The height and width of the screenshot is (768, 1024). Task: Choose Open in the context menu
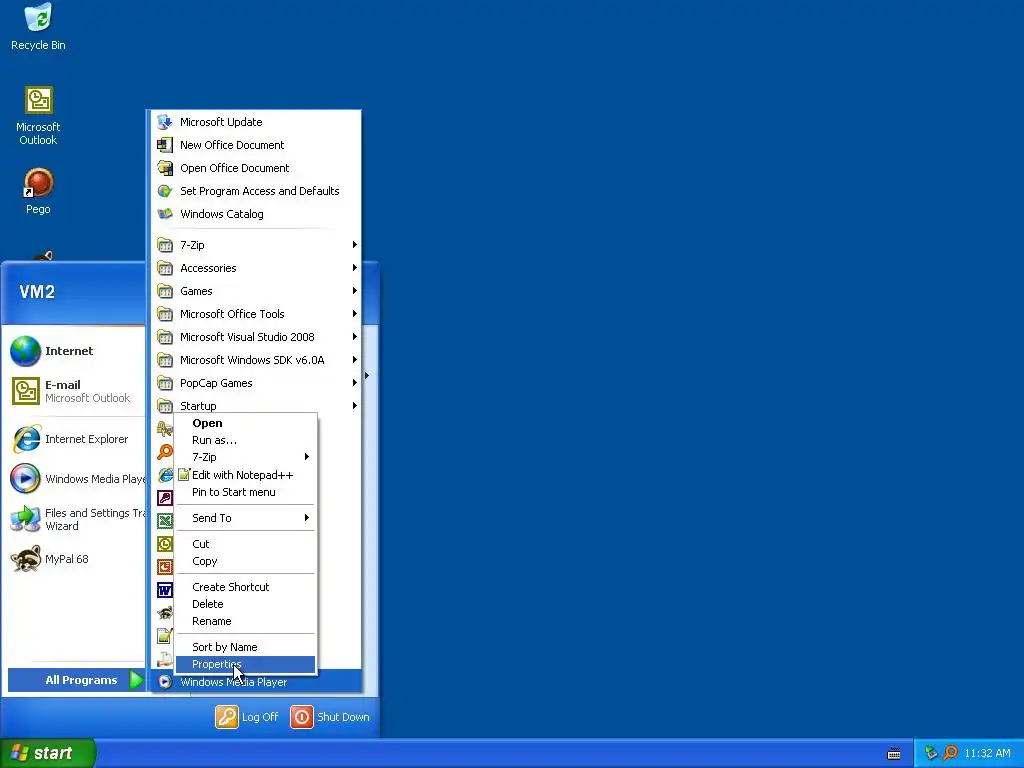246,423
